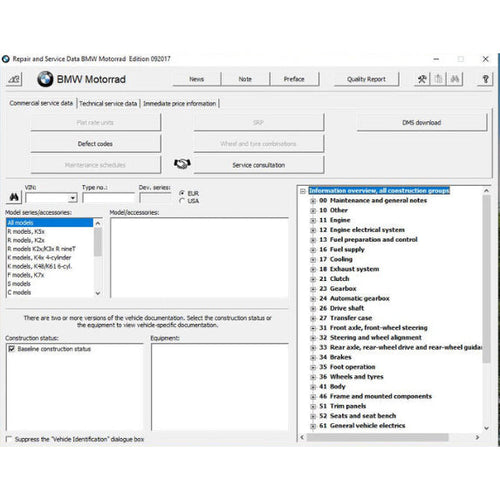
Task: Select 46 Frame and mounted components item
Action: (x=375, y=396)
